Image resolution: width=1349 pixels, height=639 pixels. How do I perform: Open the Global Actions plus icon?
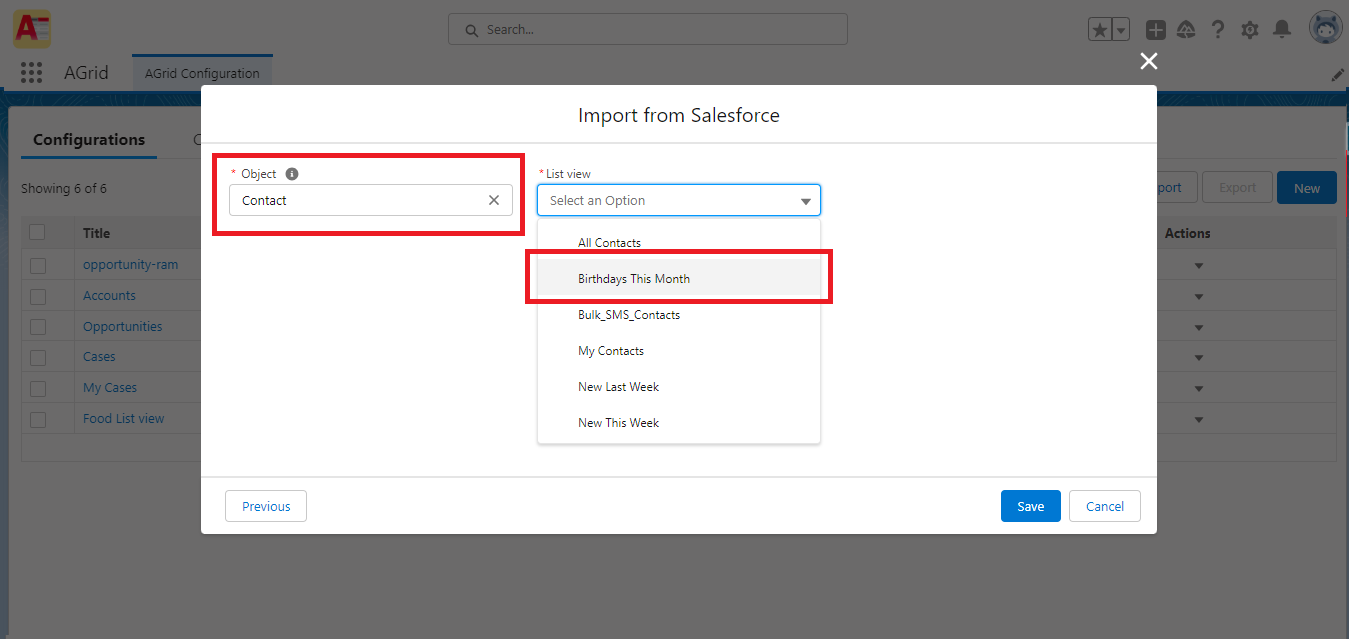click(x=1155, y=30)
